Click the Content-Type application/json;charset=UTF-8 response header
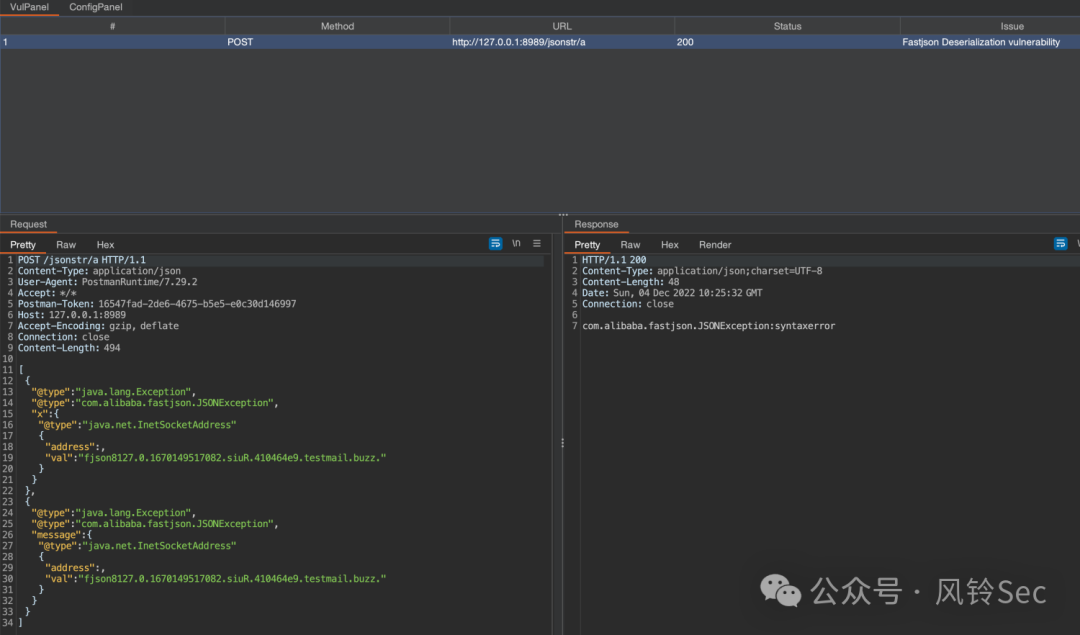Screen dimensions: 1080x635 pyautogui.click(x=702, y=271)
